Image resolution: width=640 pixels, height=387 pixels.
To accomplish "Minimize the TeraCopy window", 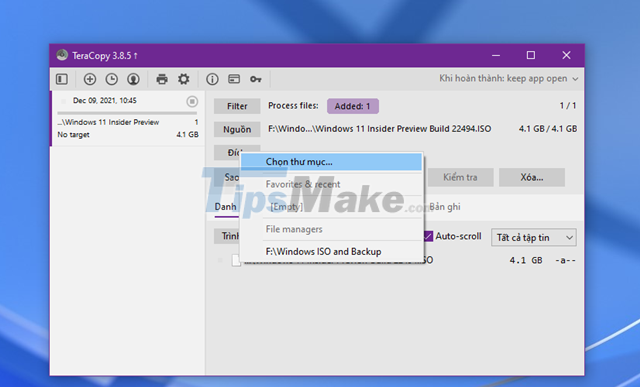I will [x=496, y=55].
